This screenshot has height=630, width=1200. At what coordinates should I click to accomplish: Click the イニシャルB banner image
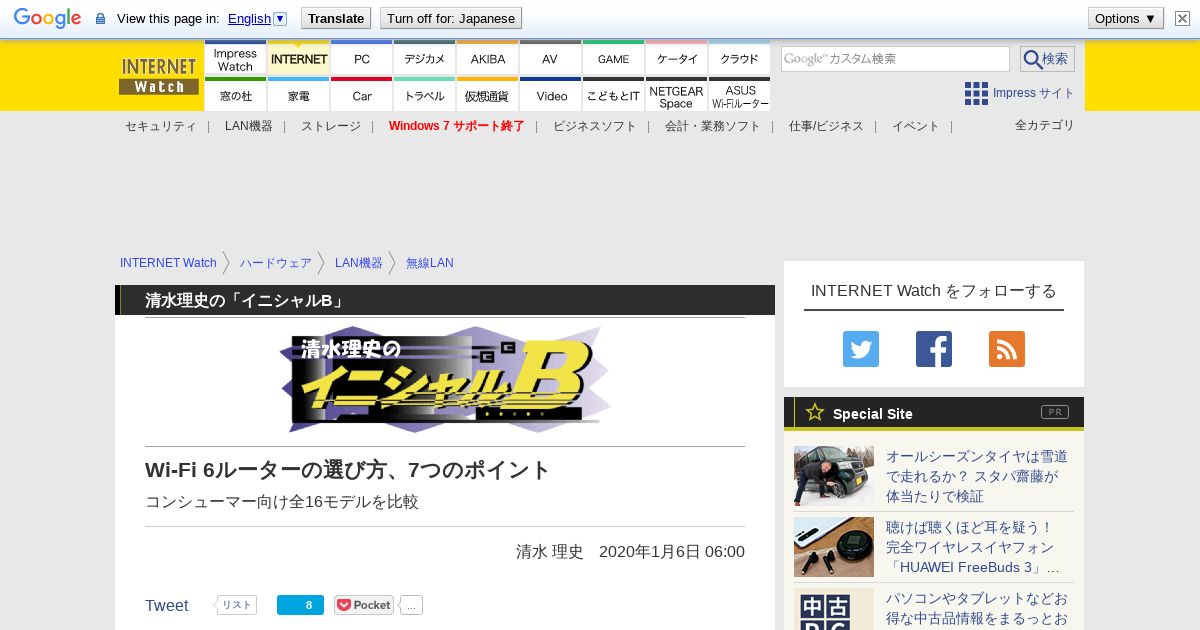point(445,380)
